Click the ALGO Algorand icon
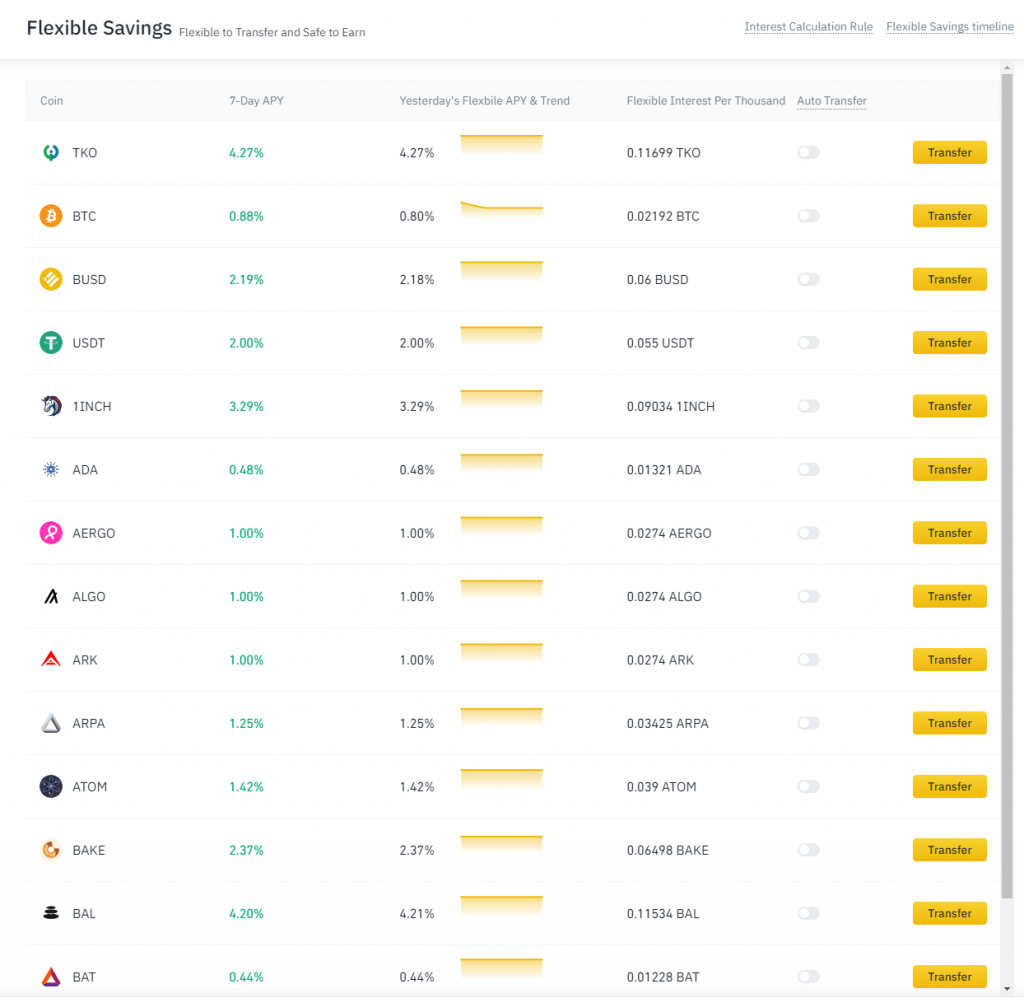This screenshot has width=1024, height=998. point(51,596)
